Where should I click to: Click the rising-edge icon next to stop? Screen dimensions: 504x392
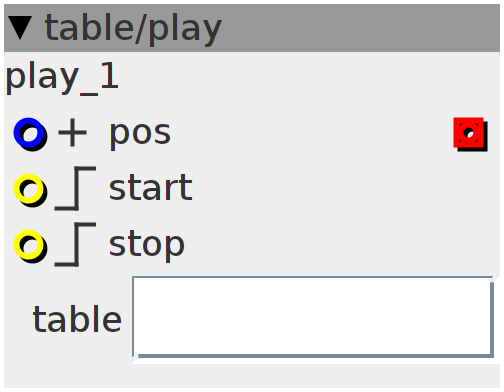[x=76, y=245]
